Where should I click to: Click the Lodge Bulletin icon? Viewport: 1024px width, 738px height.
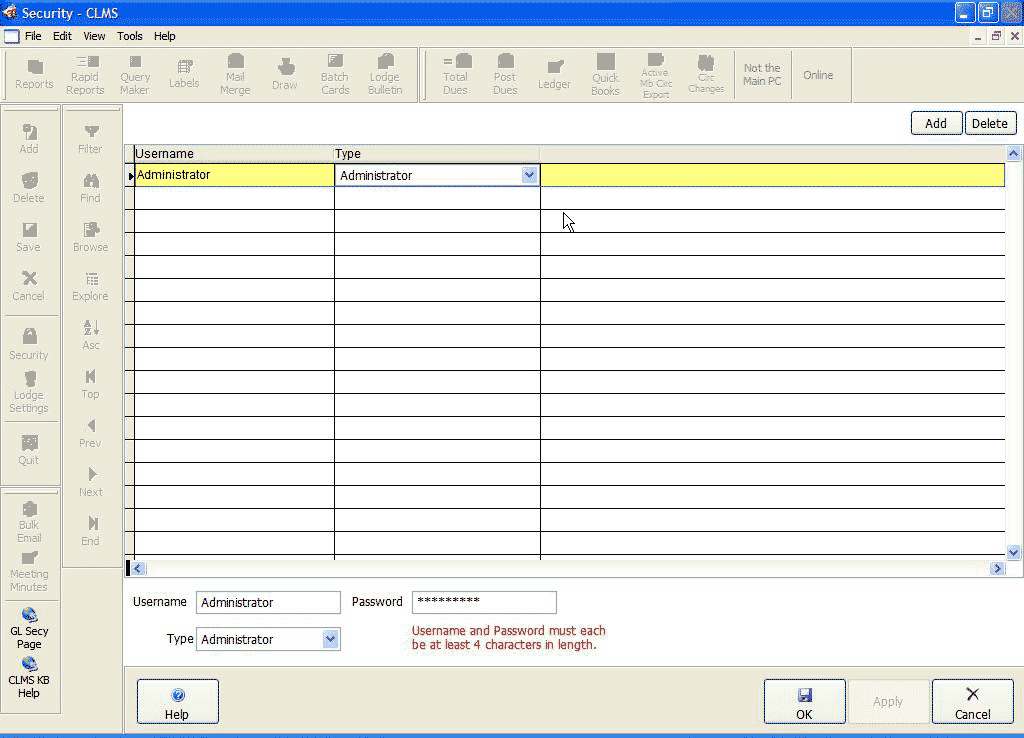click(385, 75)
